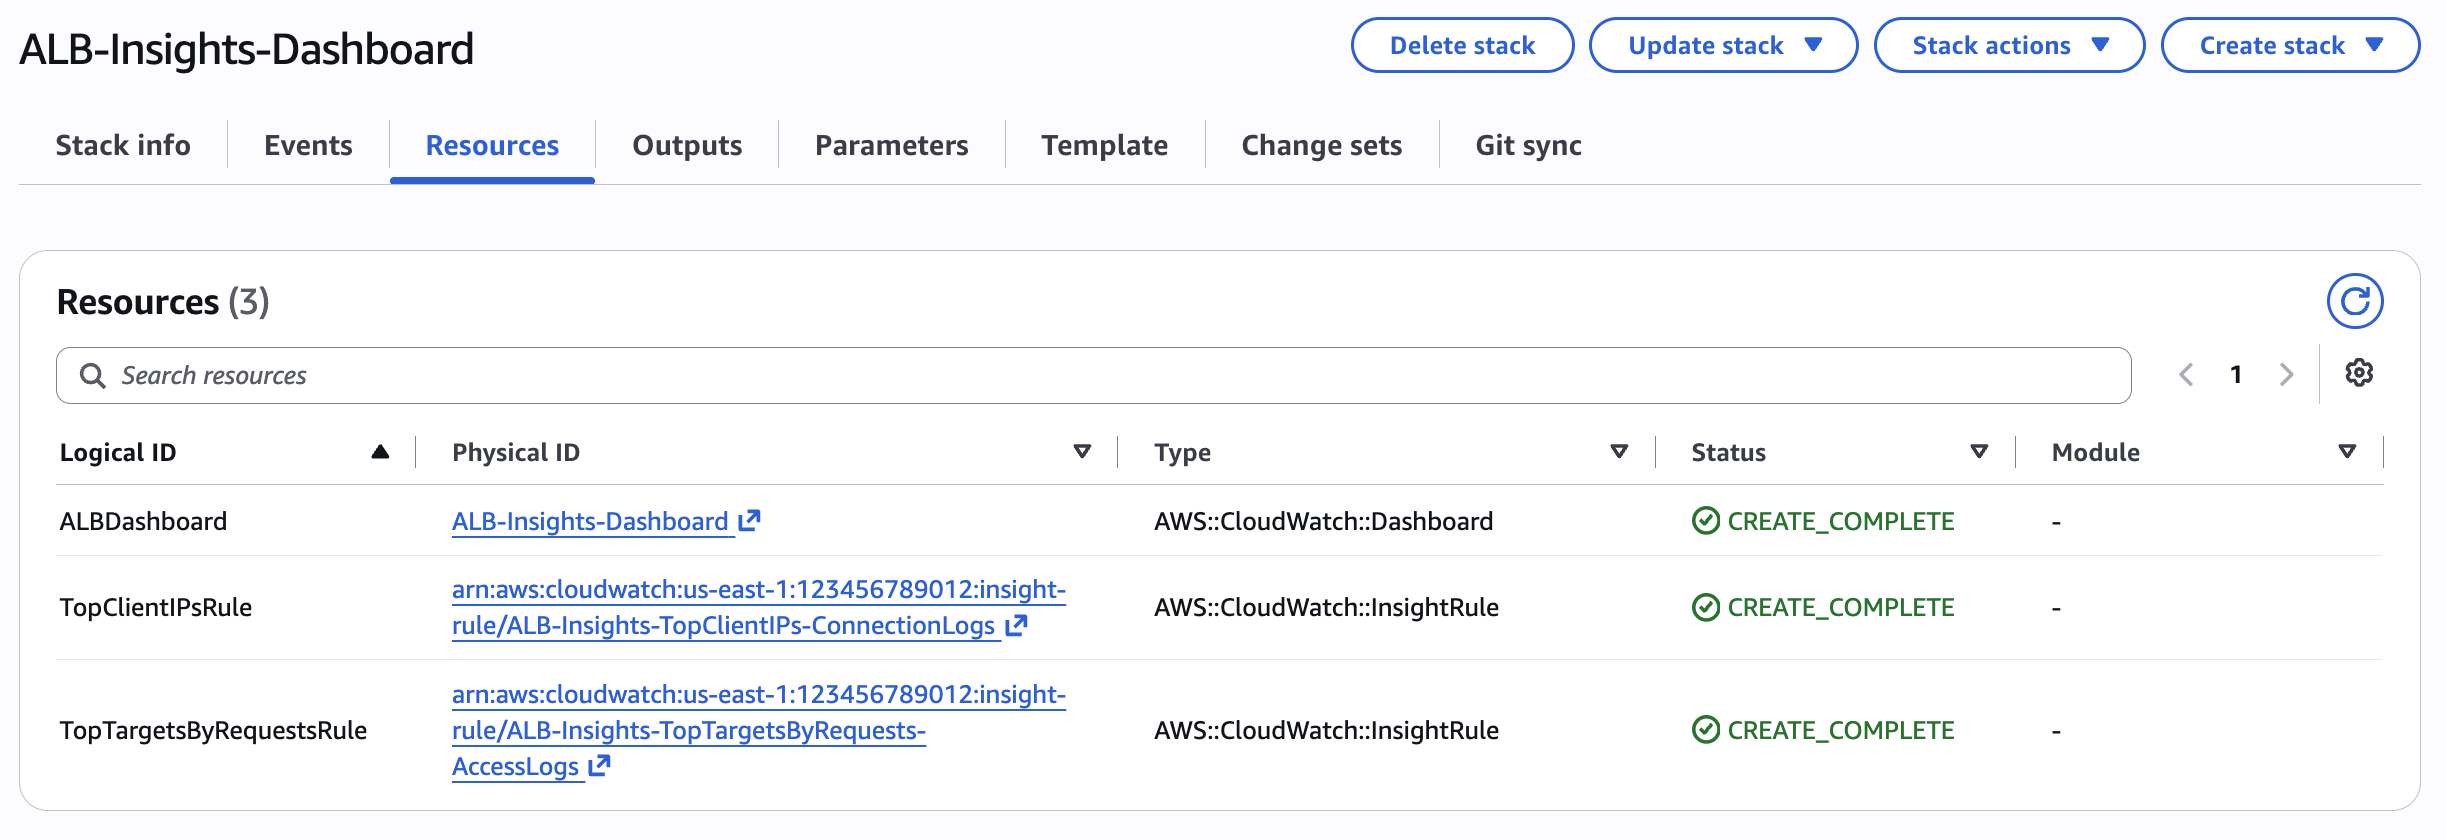This screenshot has height=840, width=2446.
Task: Sort by Logical ID ascending arrow
Action: click(x=380, y=452)
